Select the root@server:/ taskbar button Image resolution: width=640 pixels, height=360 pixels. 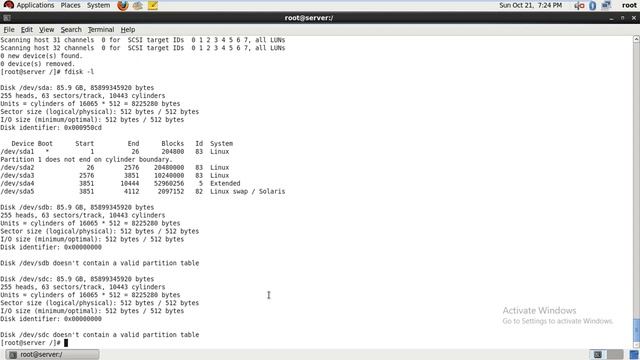coord(52,354)
